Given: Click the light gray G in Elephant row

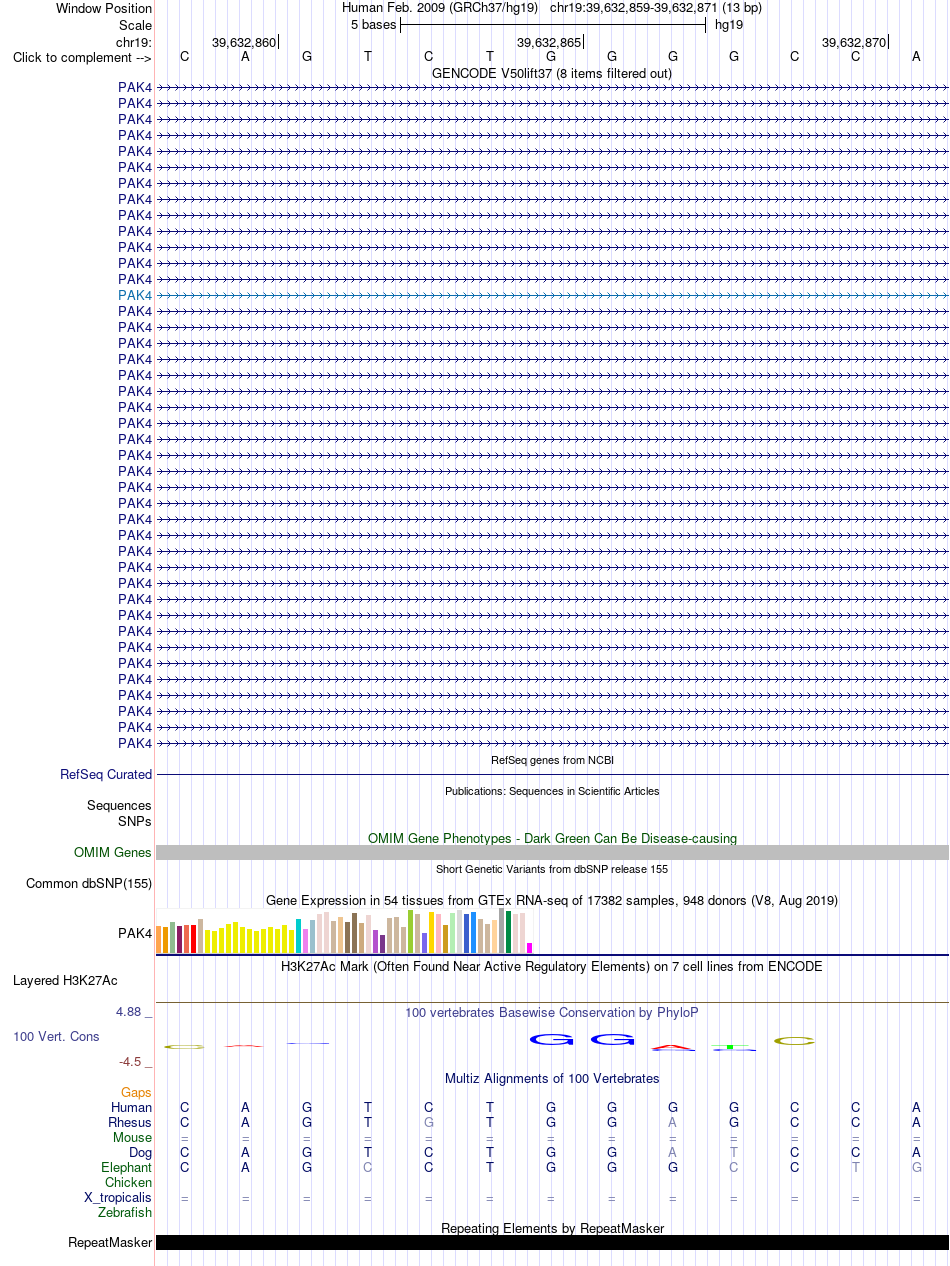Looking at the screenshot, I should (917, 1167).
